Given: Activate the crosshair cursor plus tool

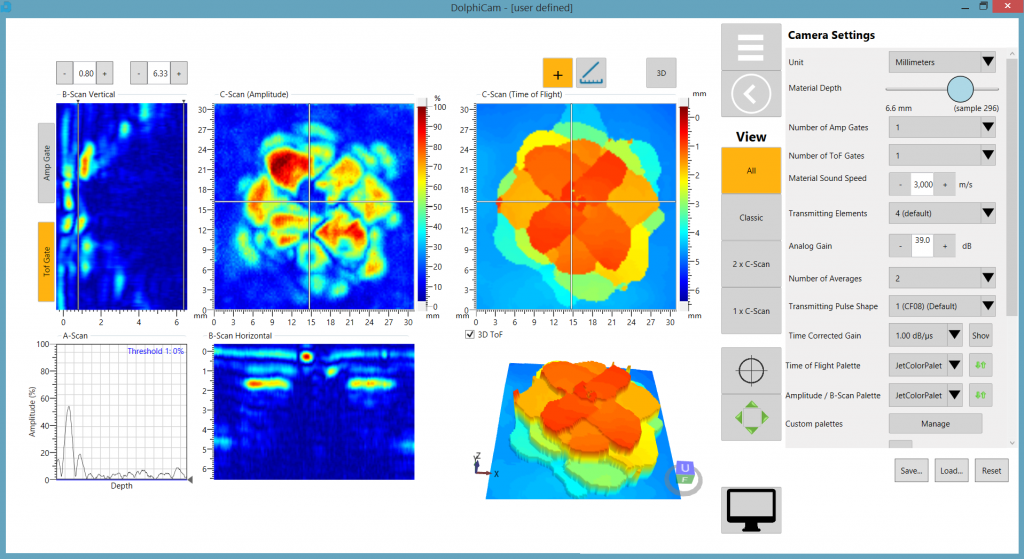Looking at the screenshot, I should tap(558, 73).
